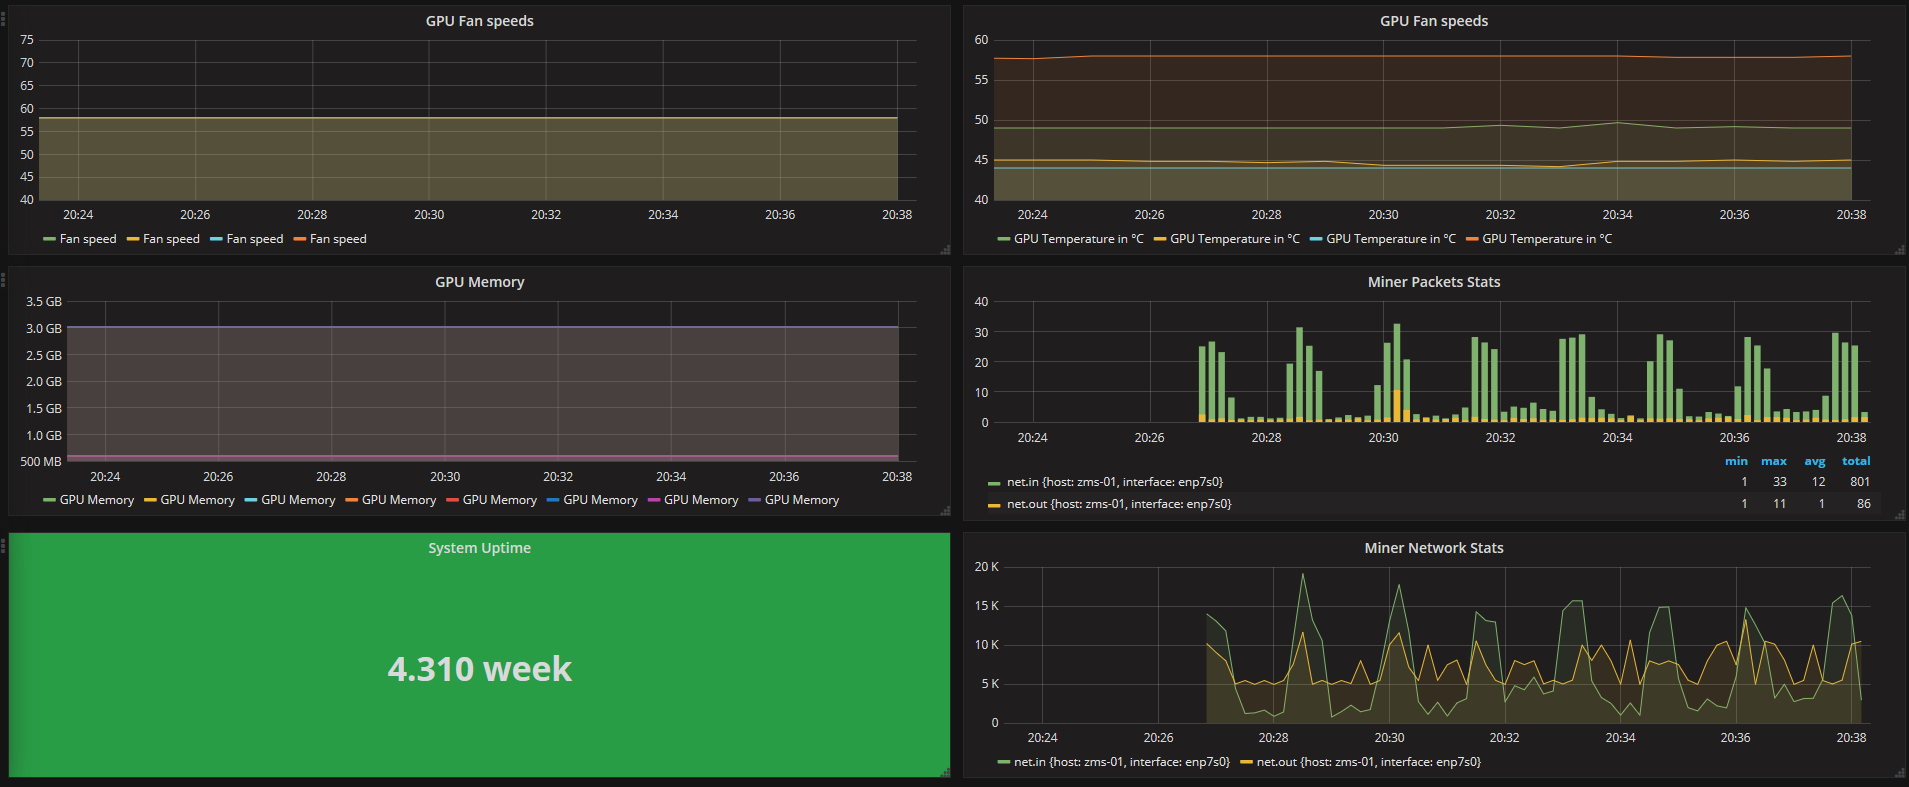Toggle the green GPU Memory series

pos(97,500)
